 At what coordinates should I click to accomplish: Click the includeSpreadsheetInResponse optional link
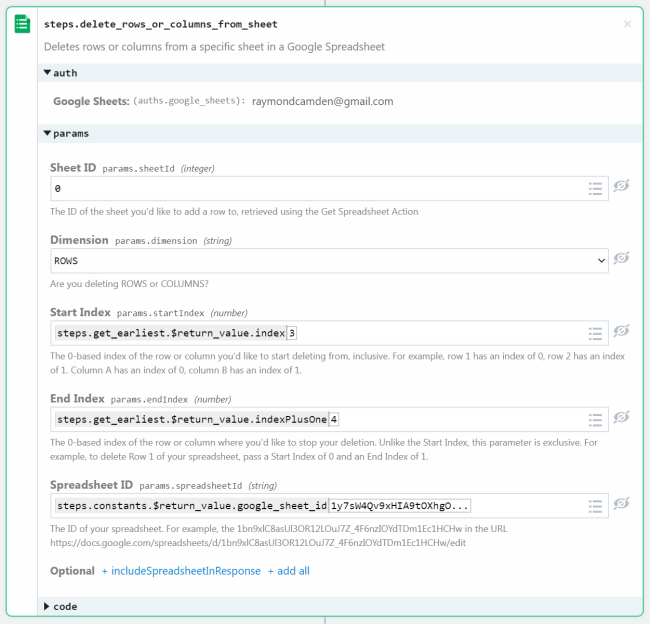[x=180, y=571]
